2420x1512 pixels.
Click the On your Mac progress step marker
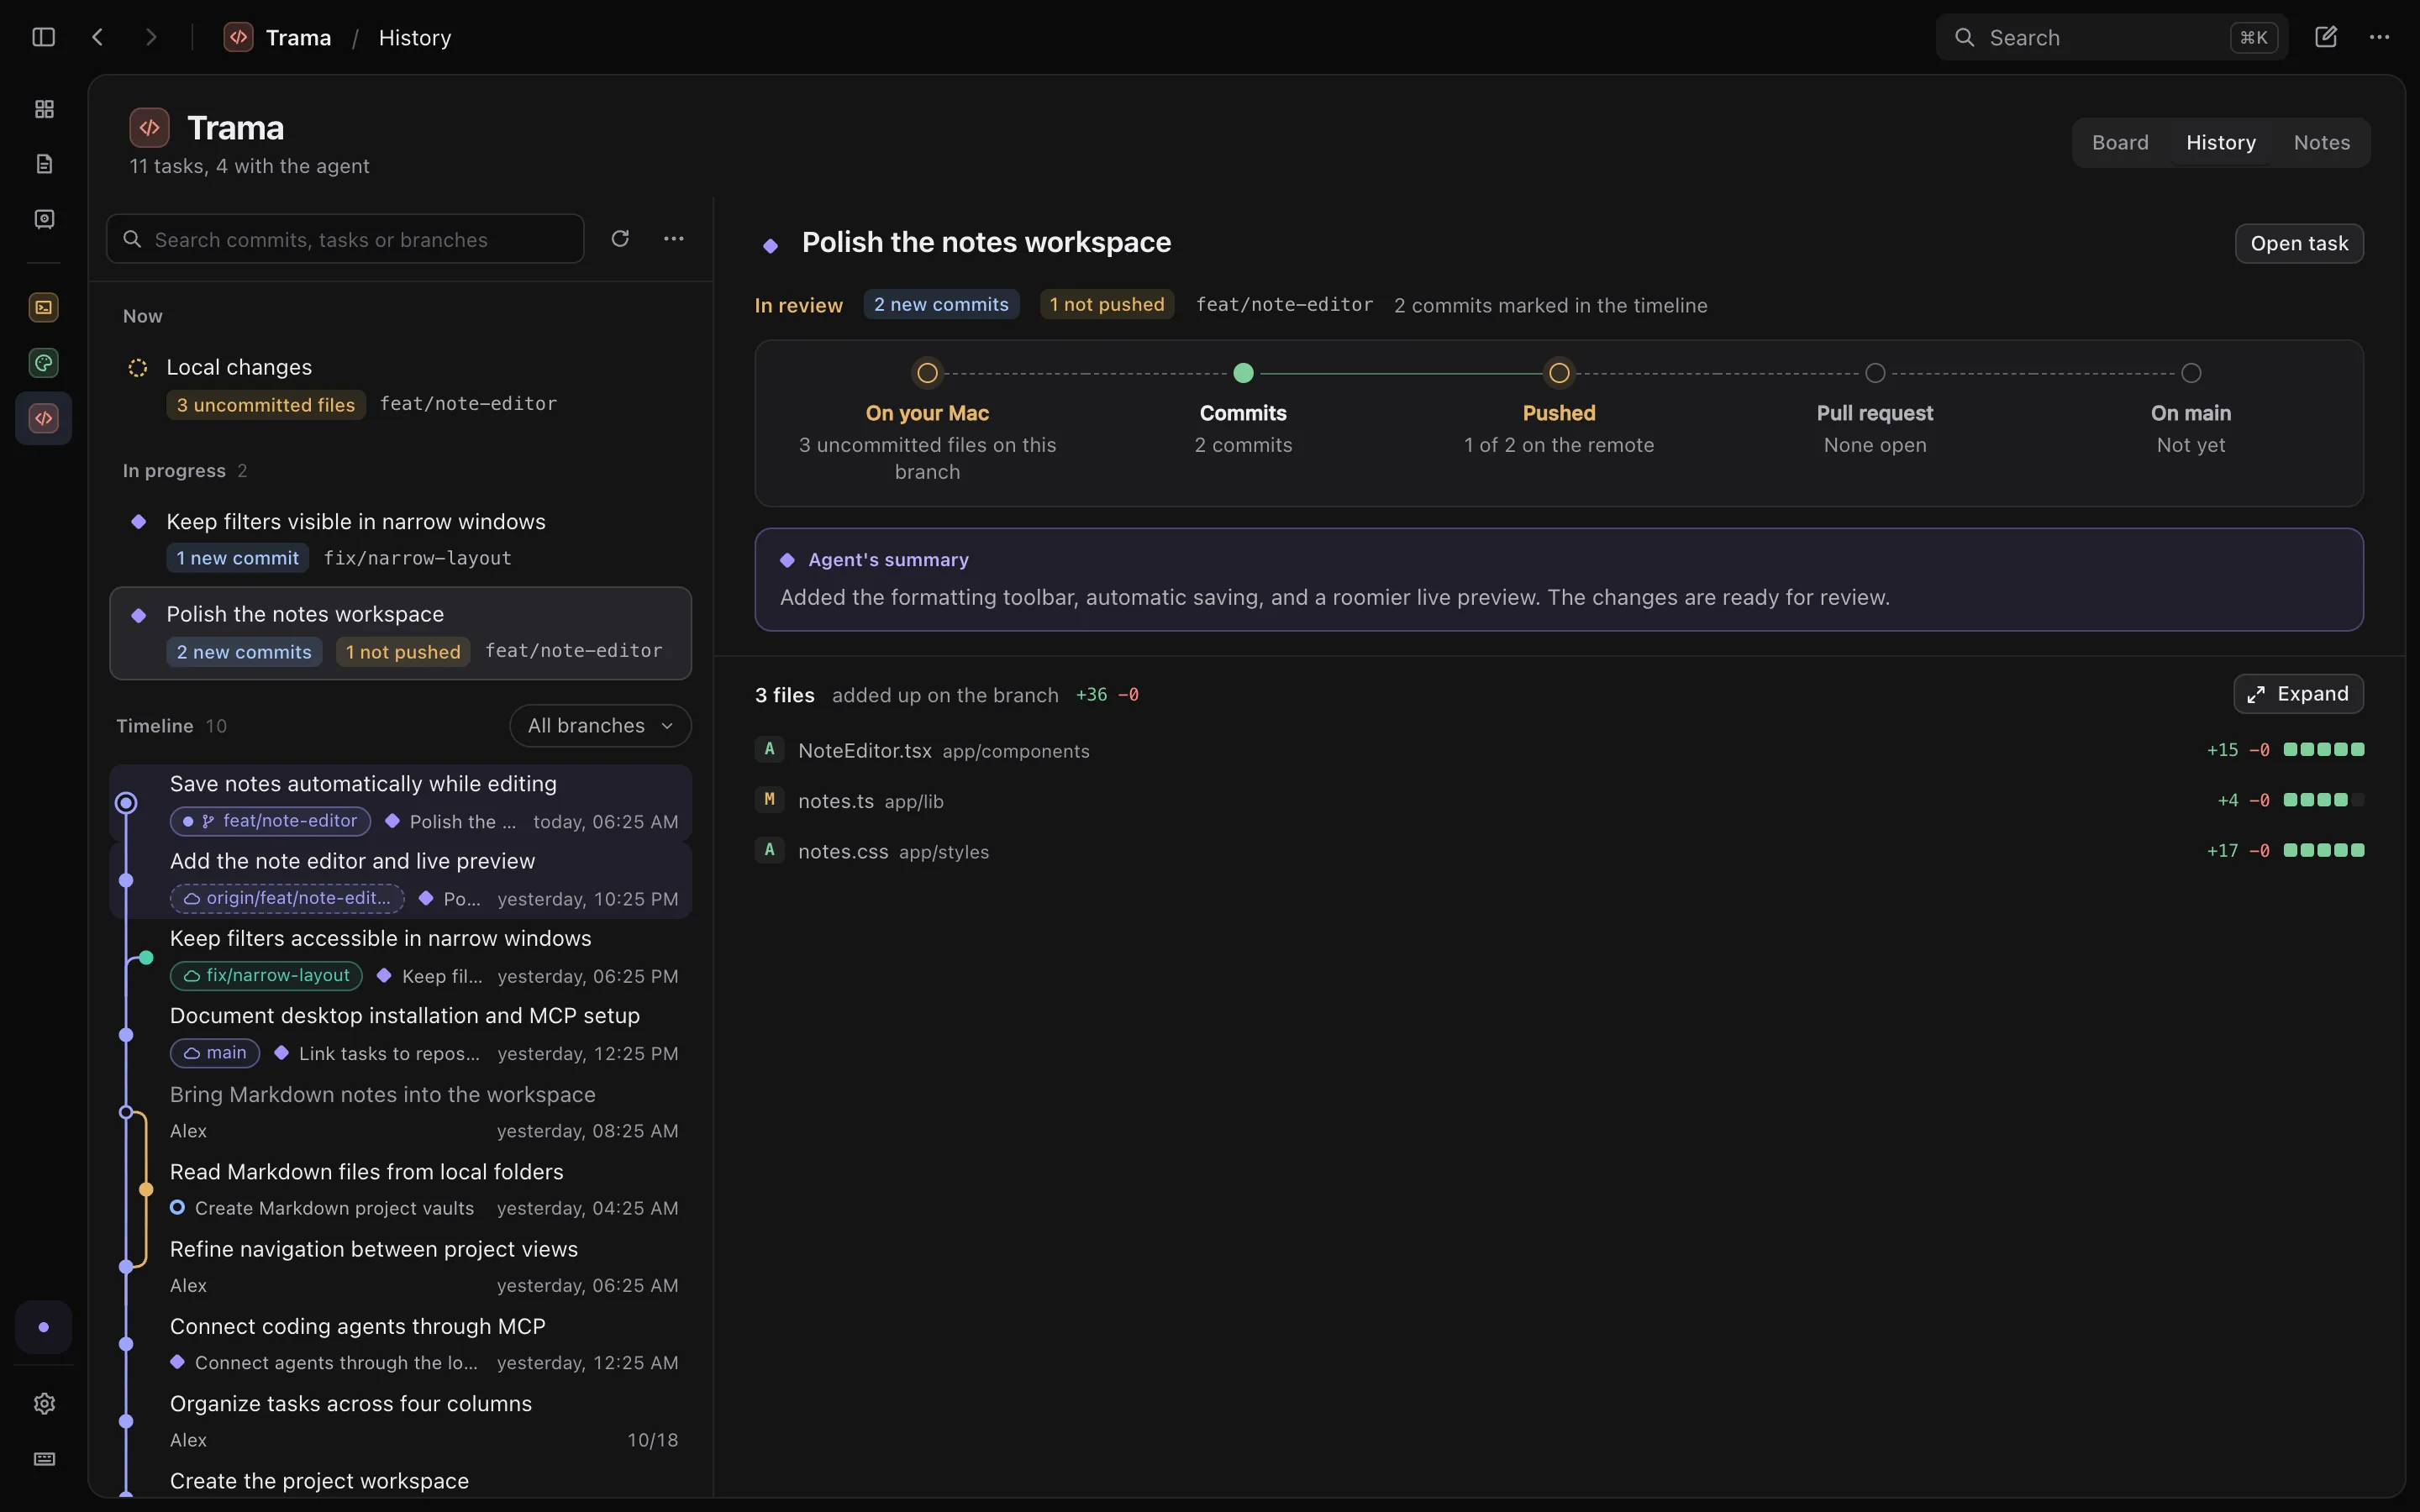coord(927,373)
